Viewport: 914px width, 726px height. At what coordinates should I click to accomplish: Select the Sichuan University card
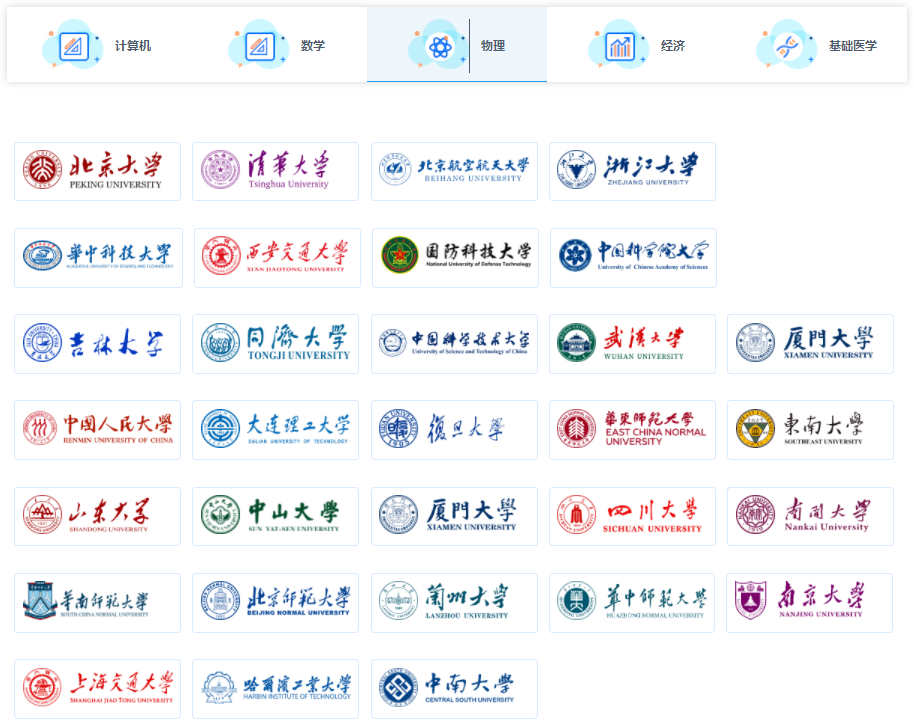[x=632, y=517]
